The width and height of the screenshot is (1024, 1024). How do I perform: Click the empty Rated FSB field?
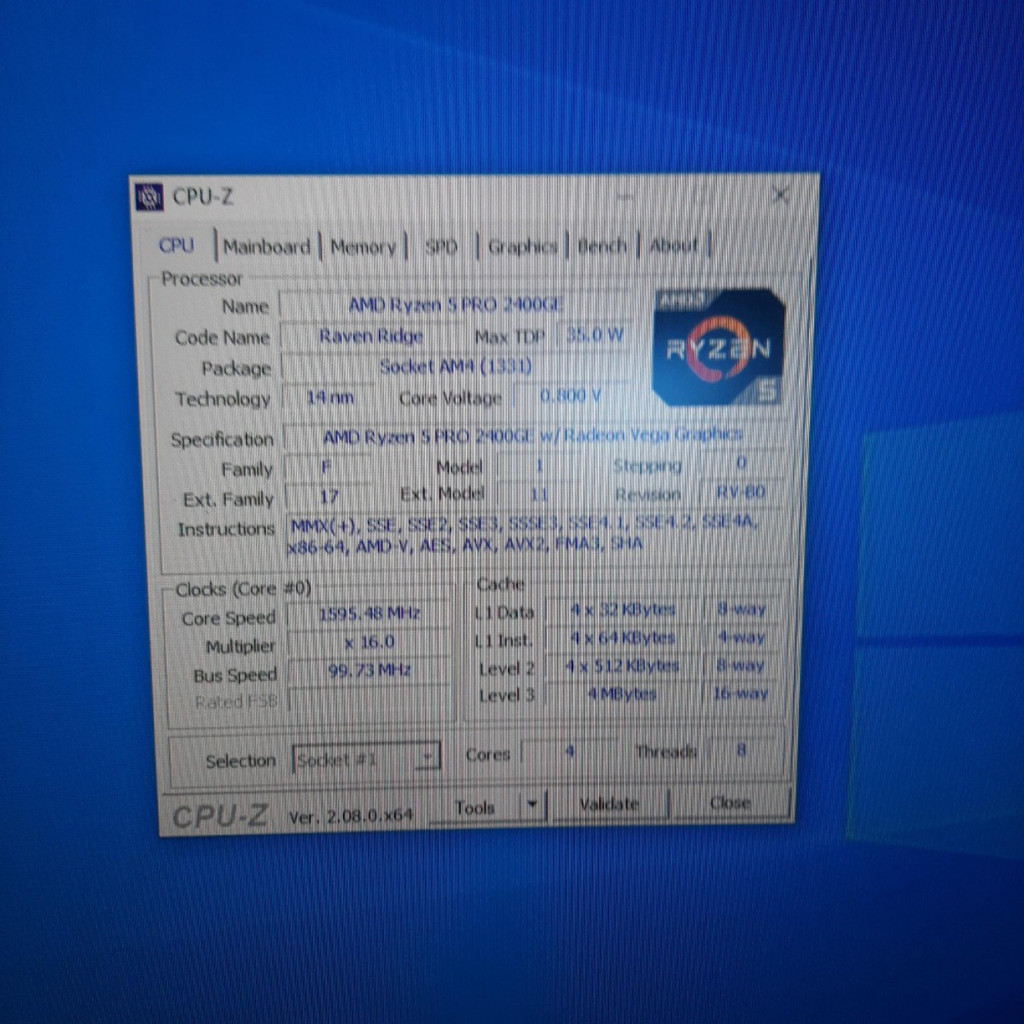click(369, 699)
